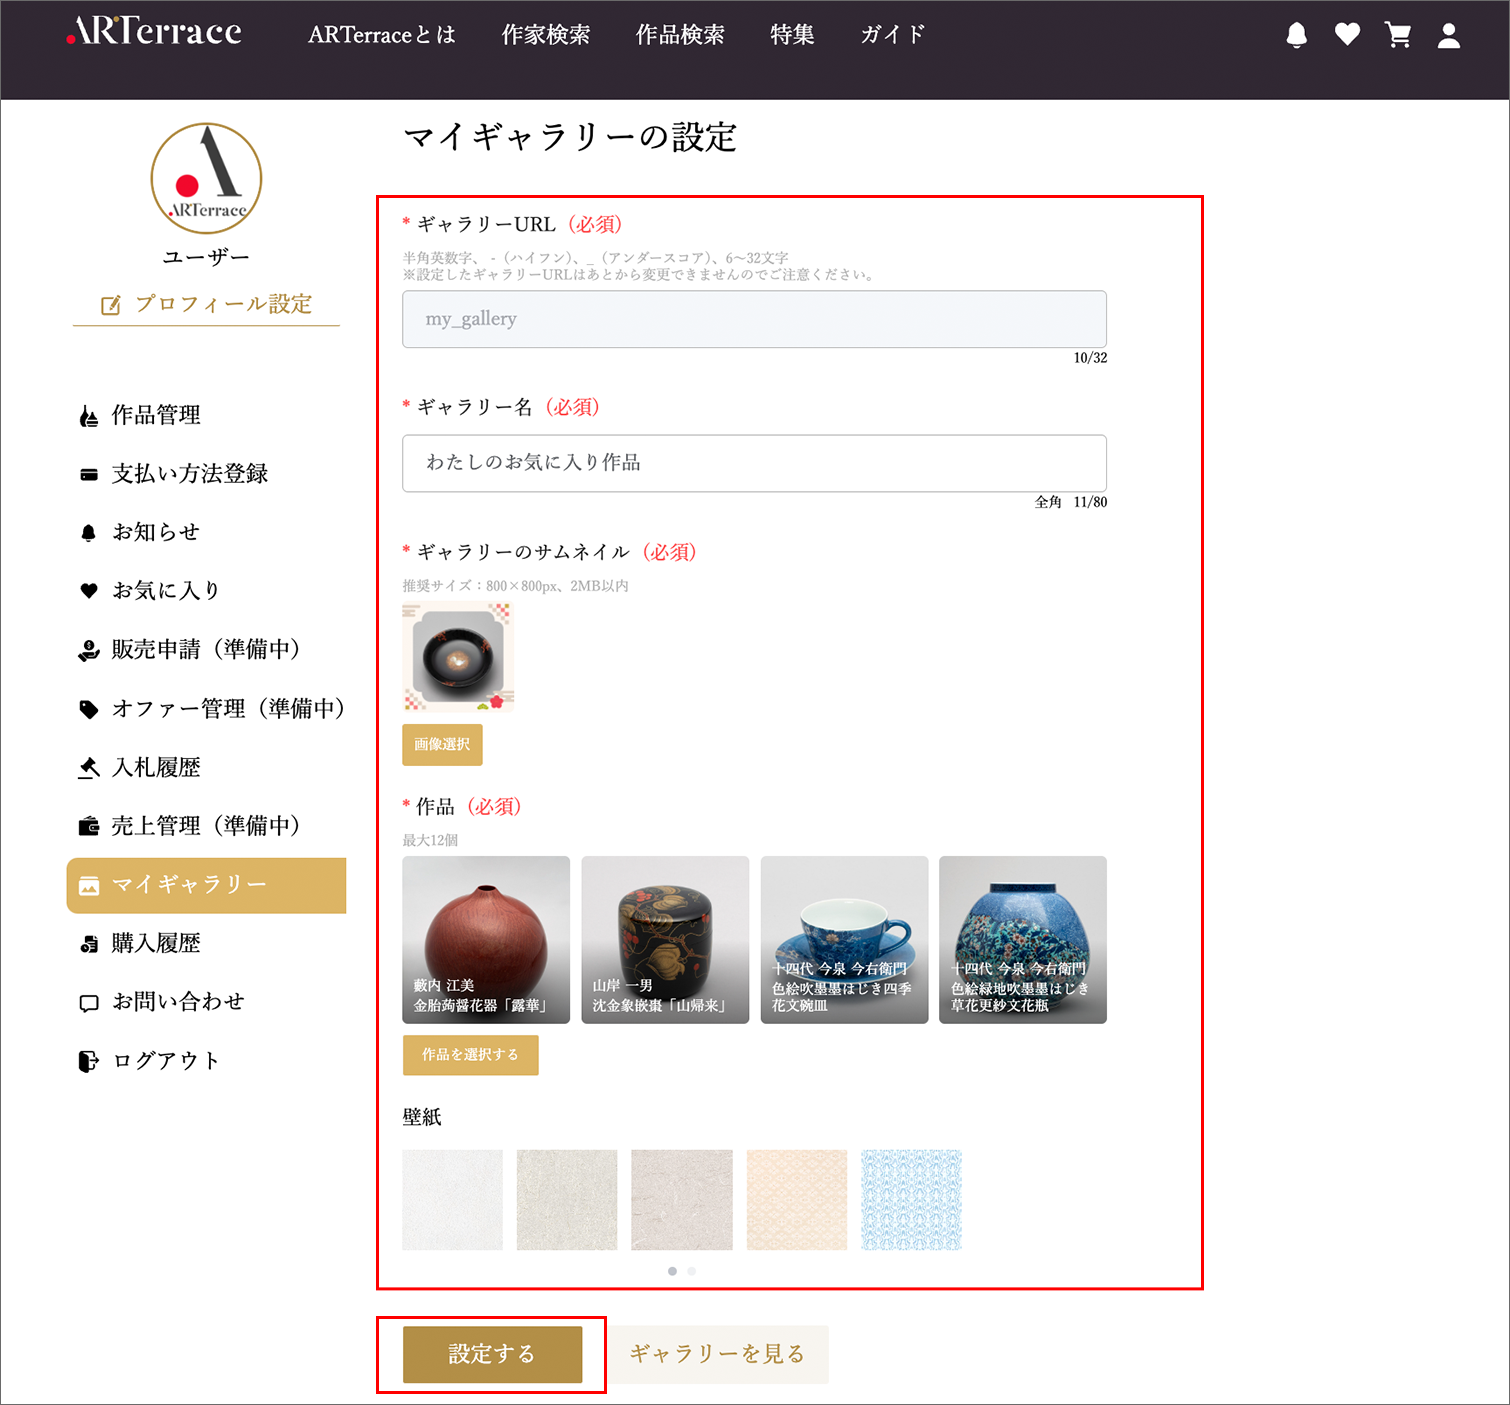Focus the ギャラリー名 input field
Image resolution: width=1510 pixels, height=1405 pixels.
(x=754, y=463)
